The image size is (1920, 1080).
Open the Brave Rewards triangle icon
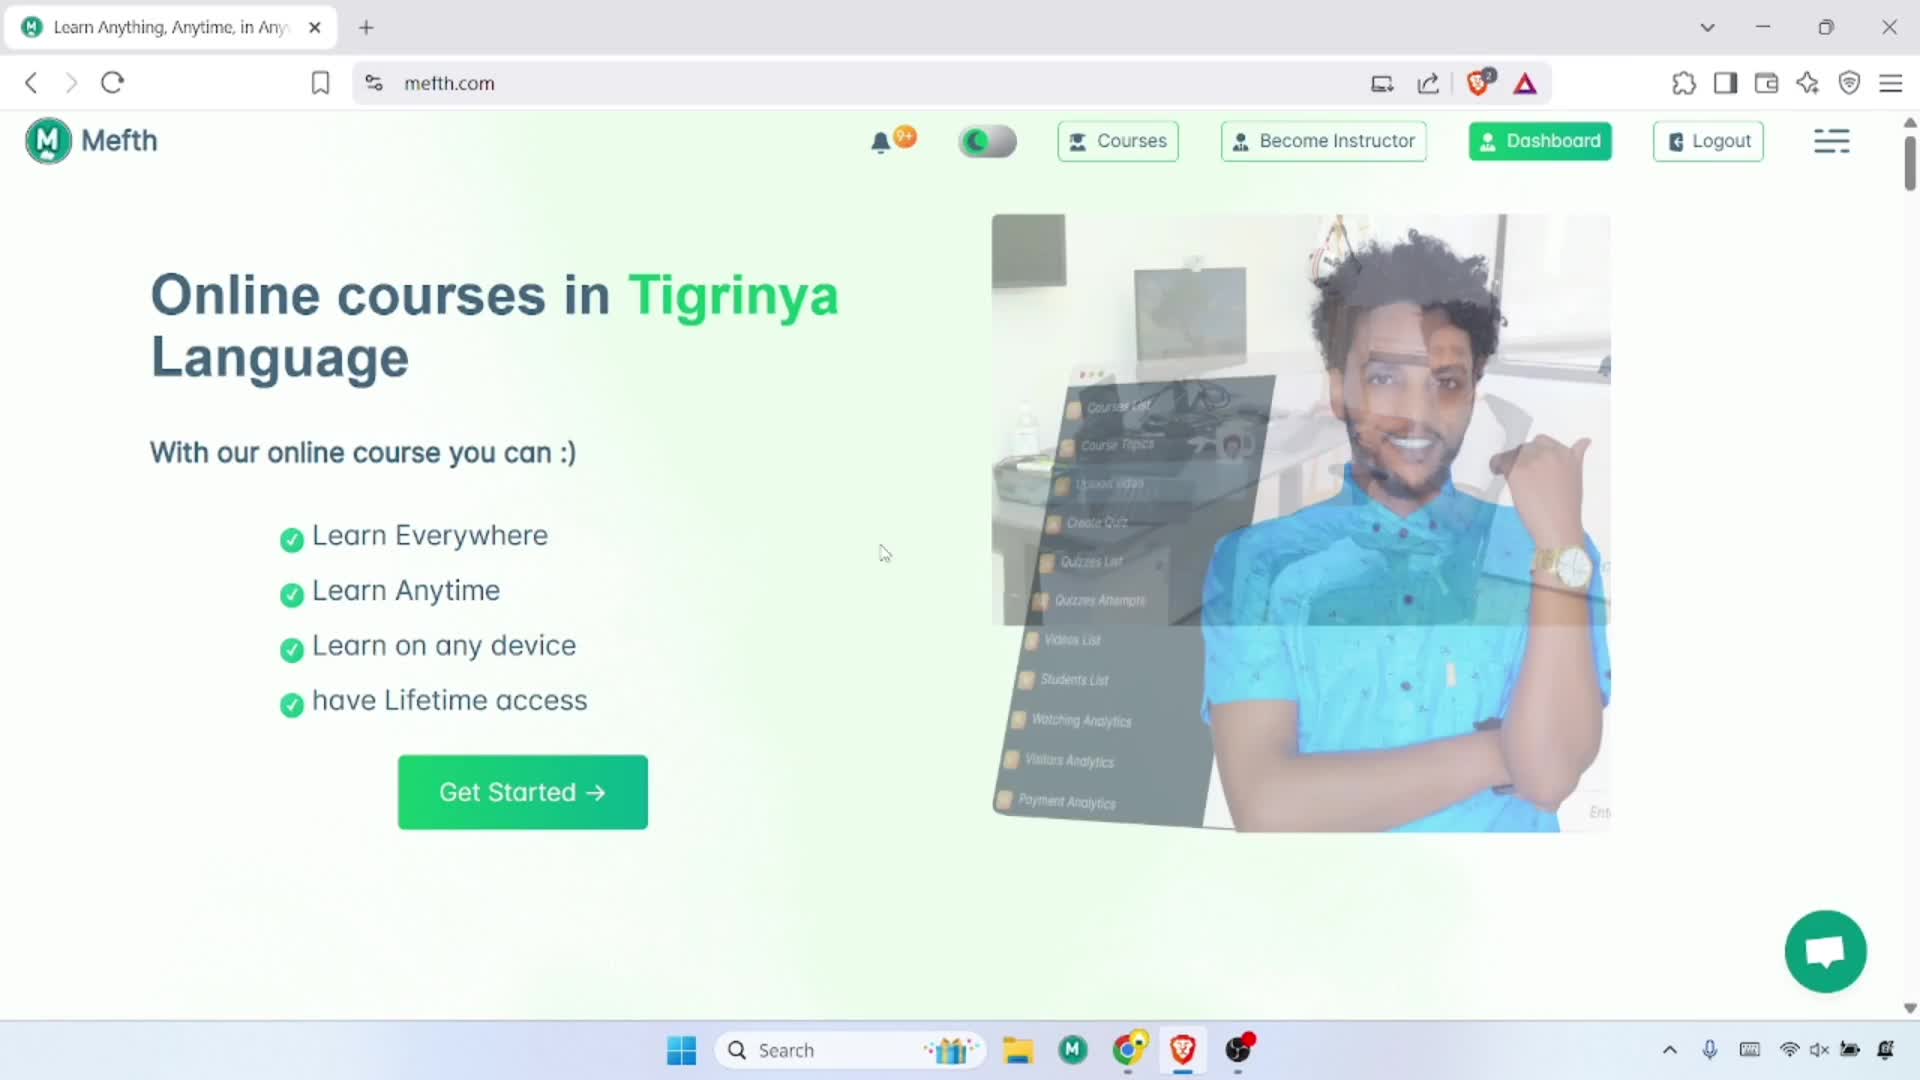(x=1524, y=84)
